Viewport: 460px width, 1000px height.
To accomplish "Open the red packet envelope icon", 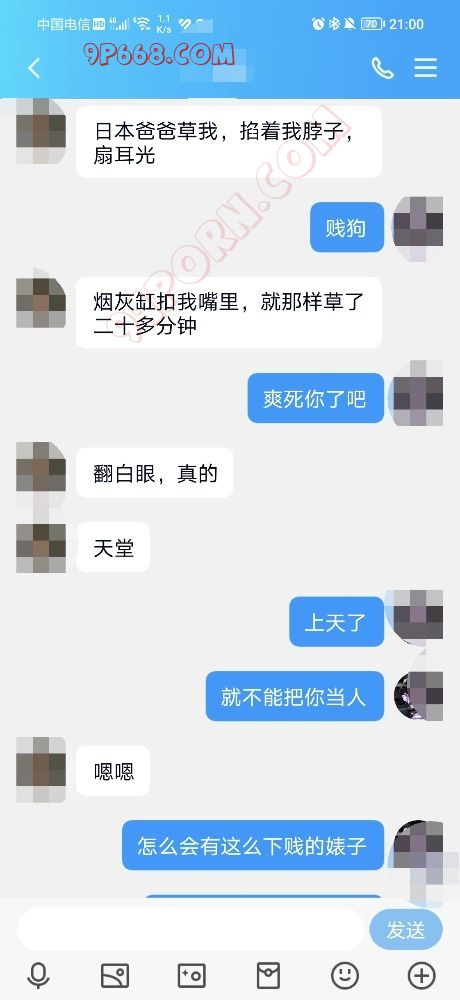I will click(x=268, y=975).
